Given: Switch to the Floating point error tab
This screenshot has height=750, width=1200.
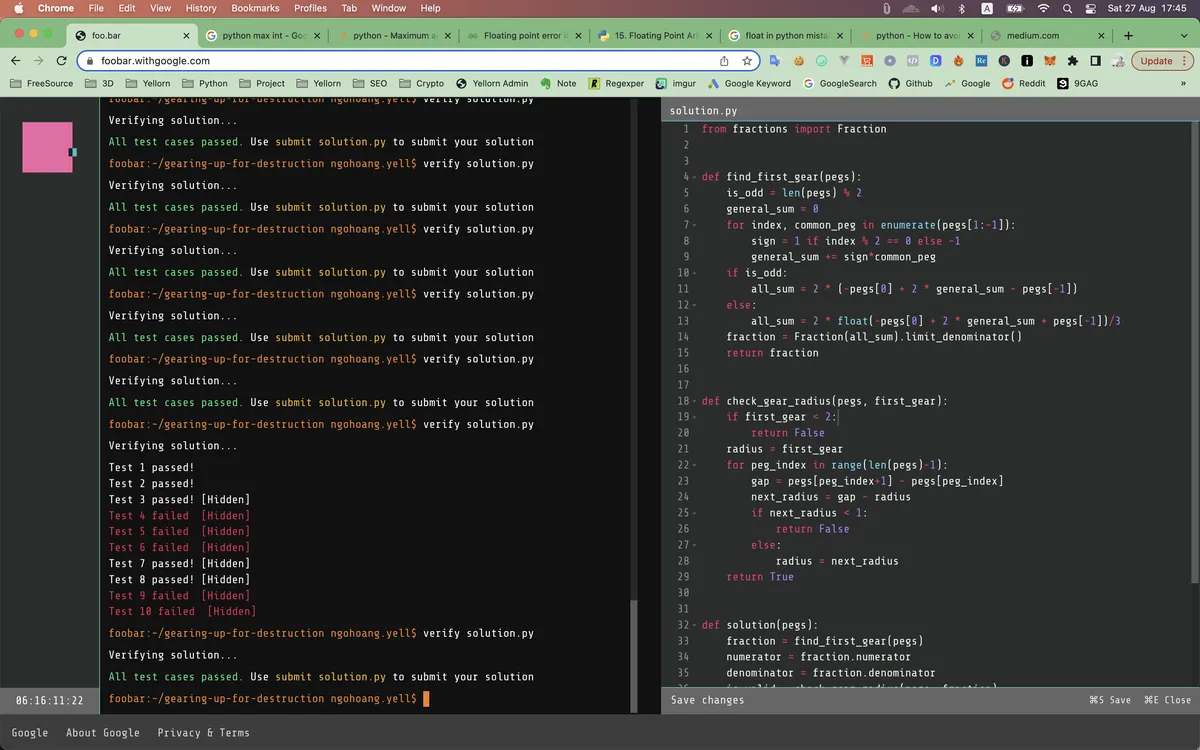Looking at the screenshot, I should click(525, 35).
